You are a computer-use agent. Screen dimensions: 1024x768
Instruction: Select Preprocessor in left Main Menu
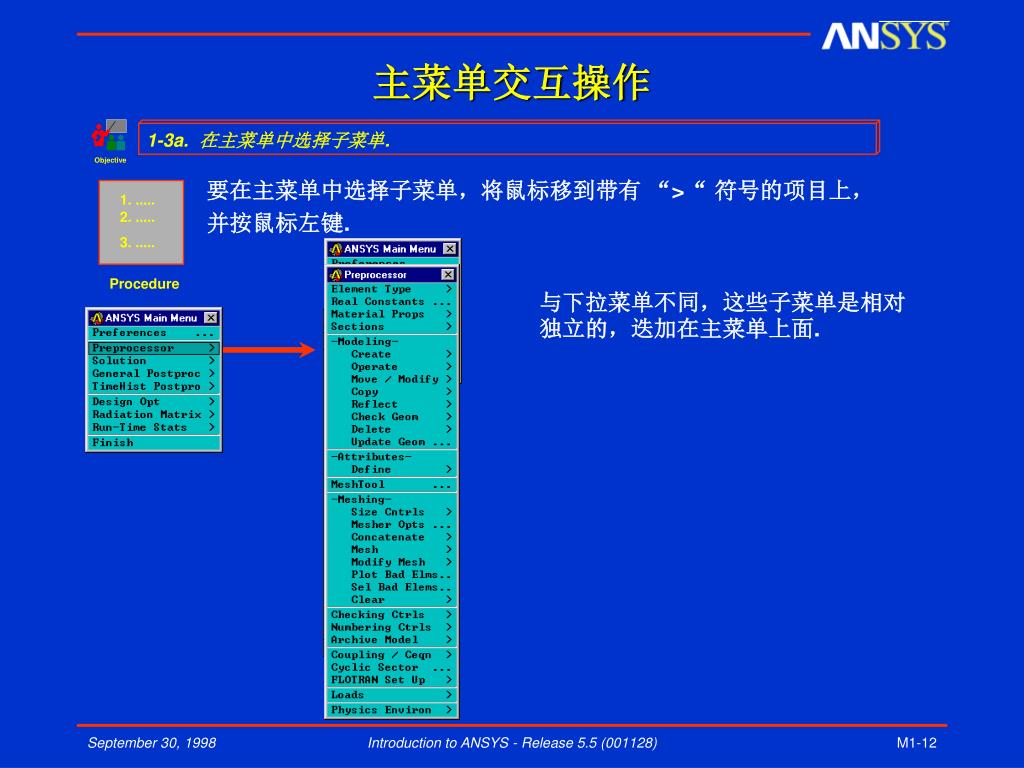(153, 348)
